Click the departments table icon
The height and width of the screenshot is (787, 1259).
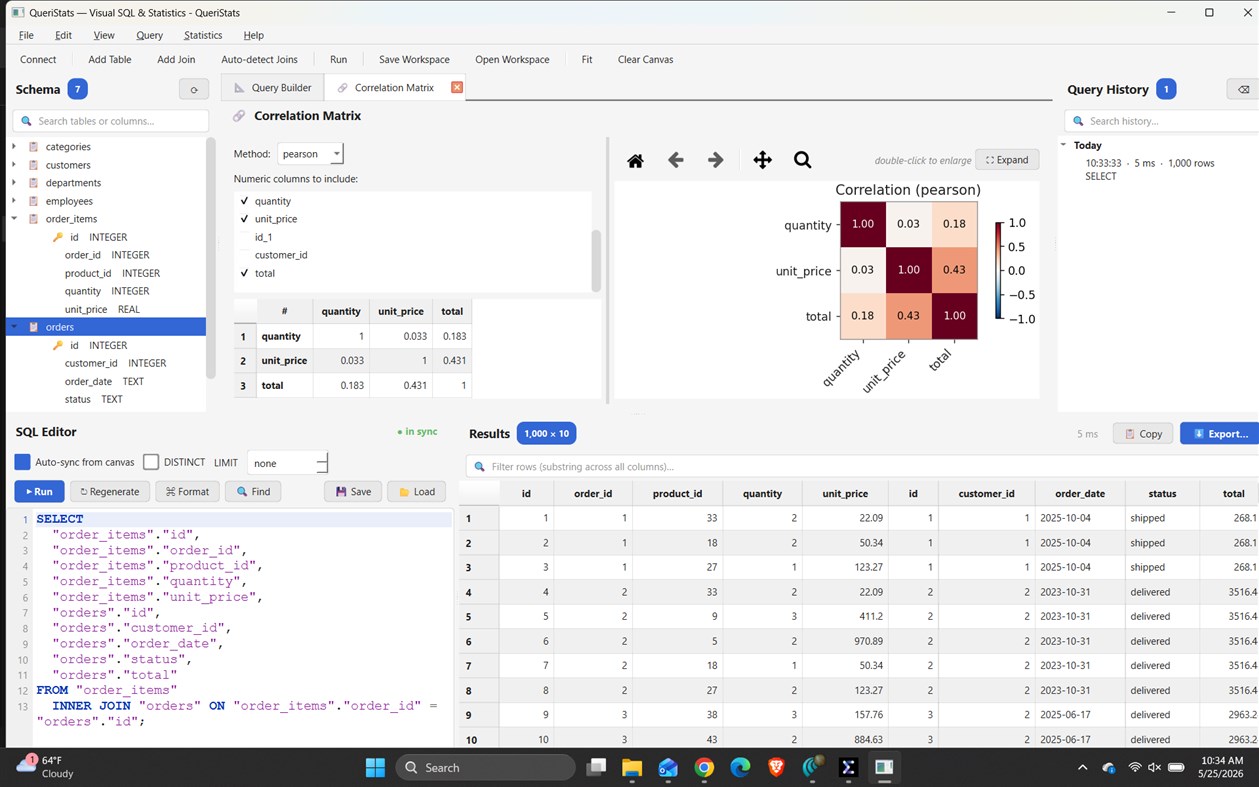34,183
